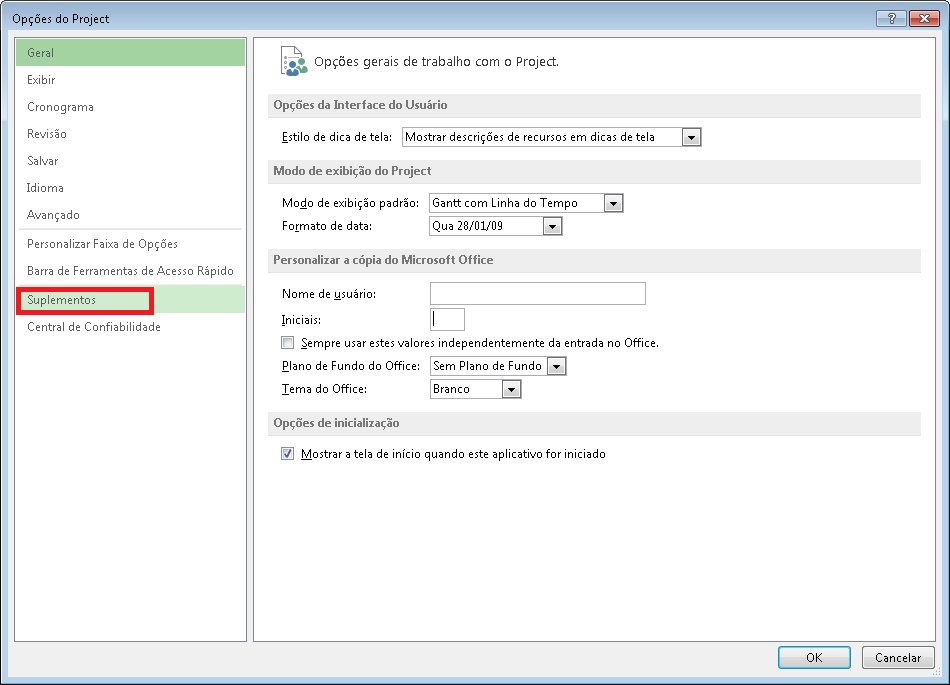Open the Exibir settings page

45,79
